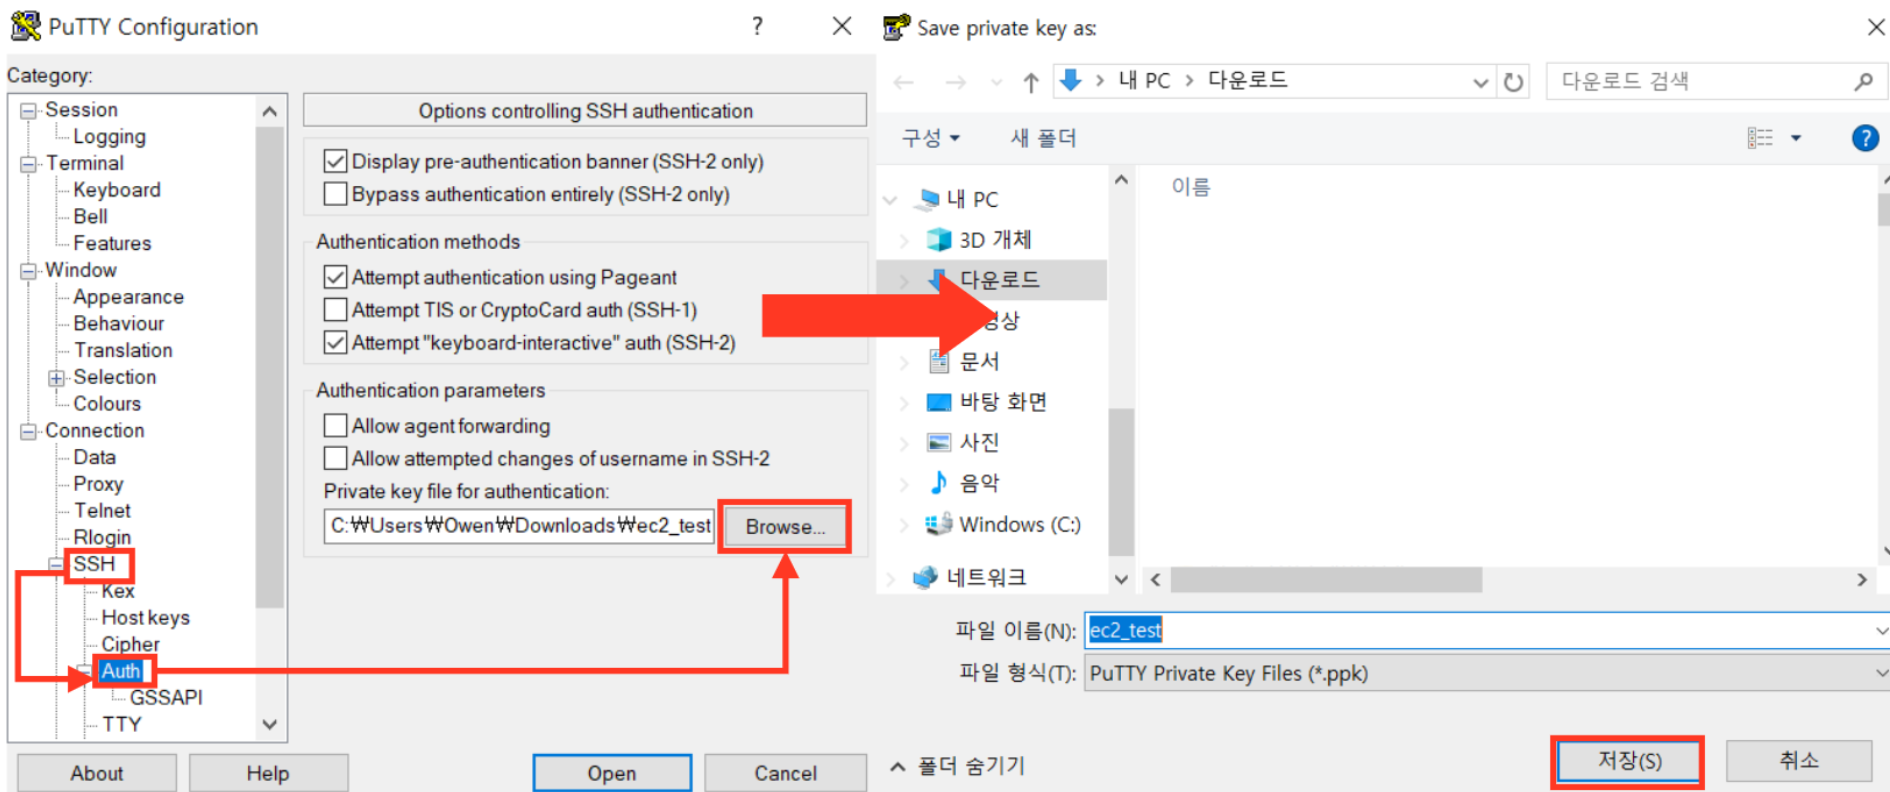Image resolution: width=1890 pixels, height=792 pixels.
Task: Select 네트워크 in navigation pane
Action: tap(969, 577)
